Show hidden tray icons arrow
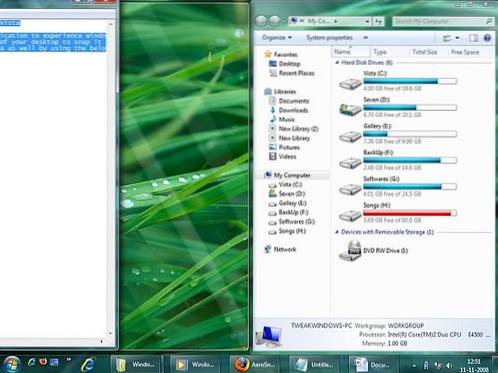This screenshot has height=373, width=498. (414, 366)
